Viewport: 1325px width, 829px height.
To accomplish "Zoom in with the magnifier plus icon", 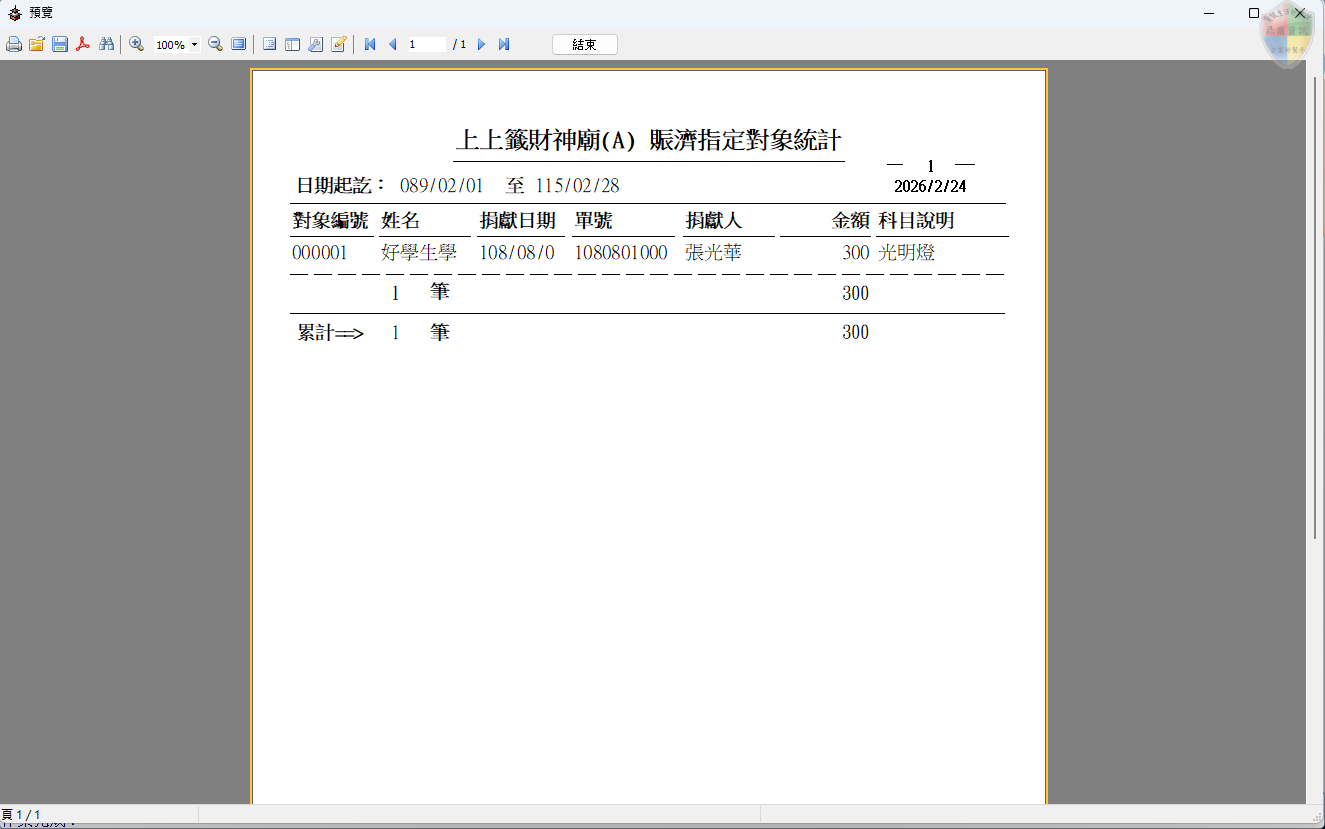I will tap(137, 44).
